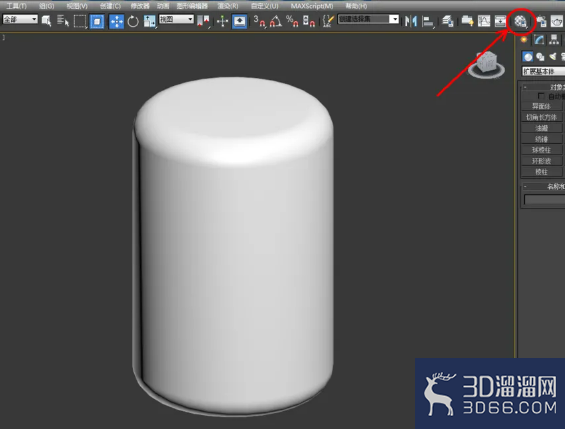565x429 pixels.
Task: Open the Layer Manager icon
Action: [448, 21]
